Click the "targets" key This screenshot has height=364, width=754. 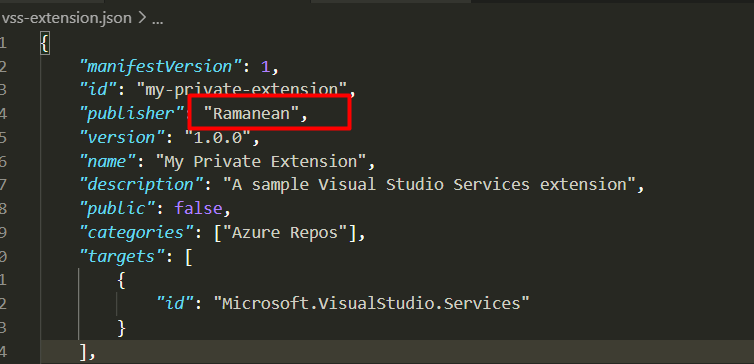click(x=122, y=256)
